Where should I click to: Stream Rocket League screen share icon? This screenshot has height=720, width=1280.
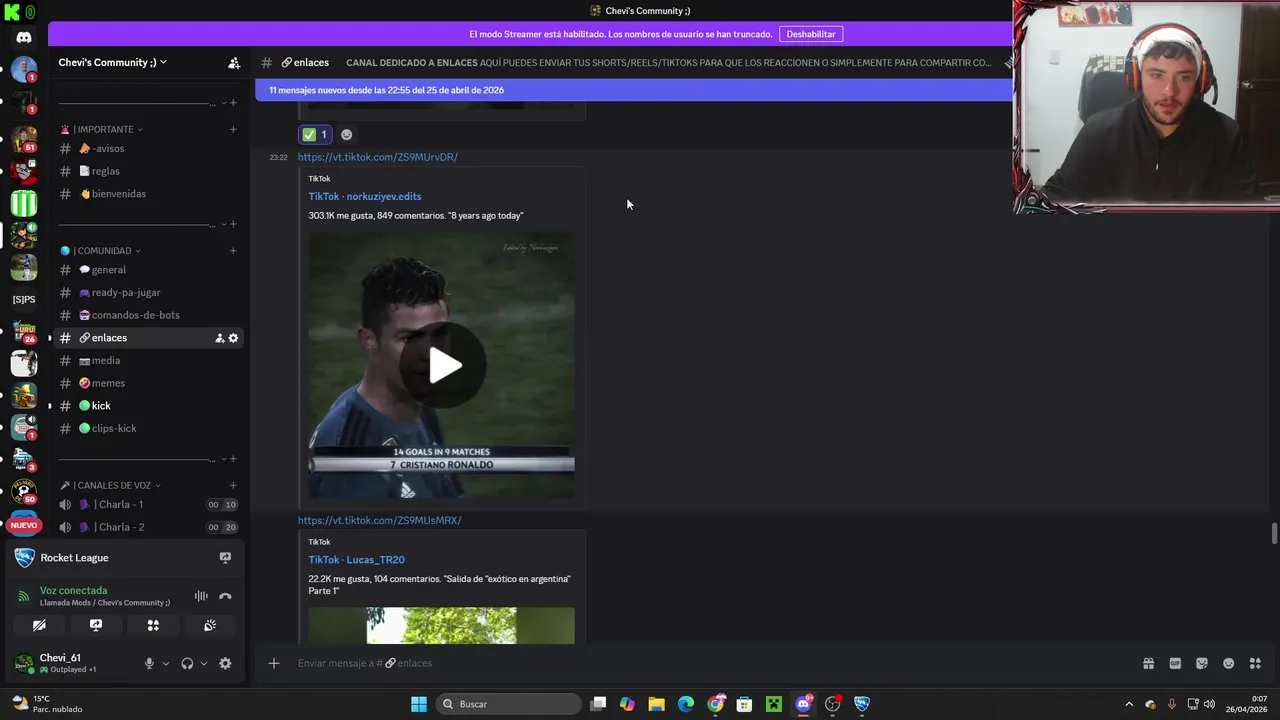pos(225,558)
